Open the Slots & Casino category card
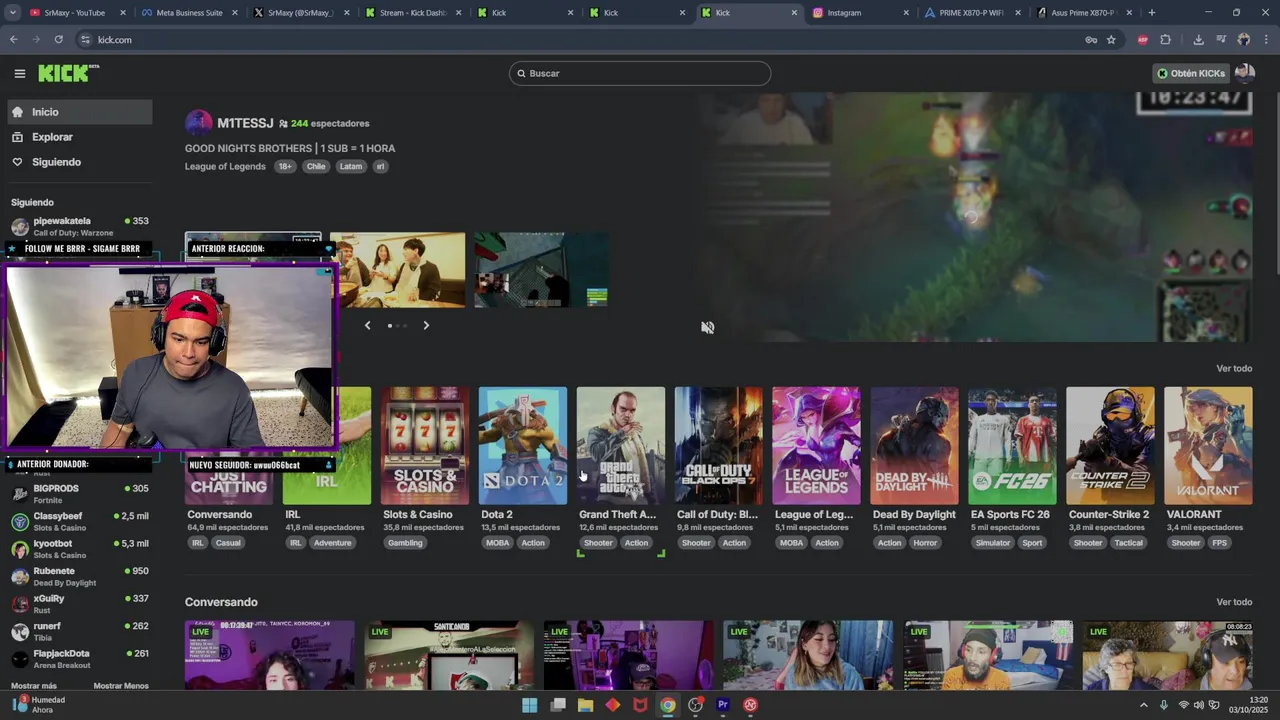1280x720 pixels. click(425, 446)
